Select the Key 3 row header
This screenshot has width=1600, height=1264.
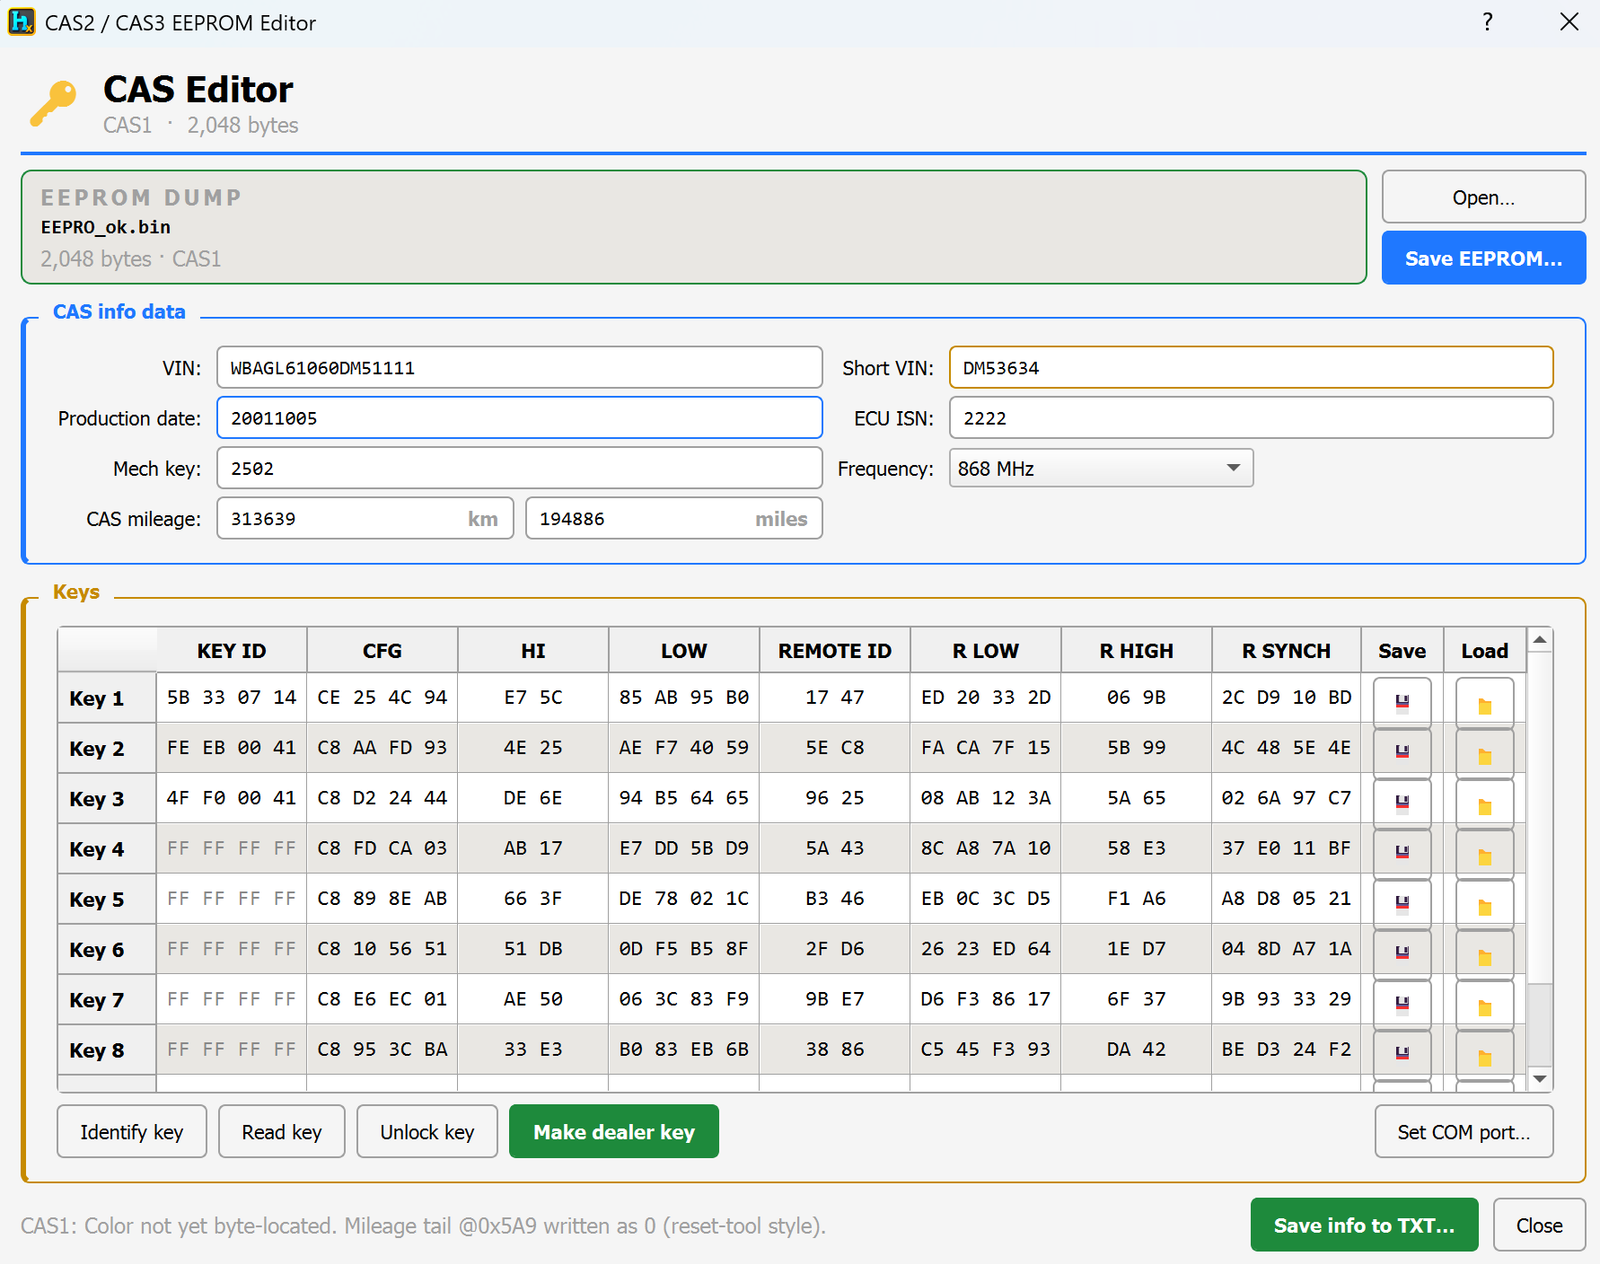107,798
